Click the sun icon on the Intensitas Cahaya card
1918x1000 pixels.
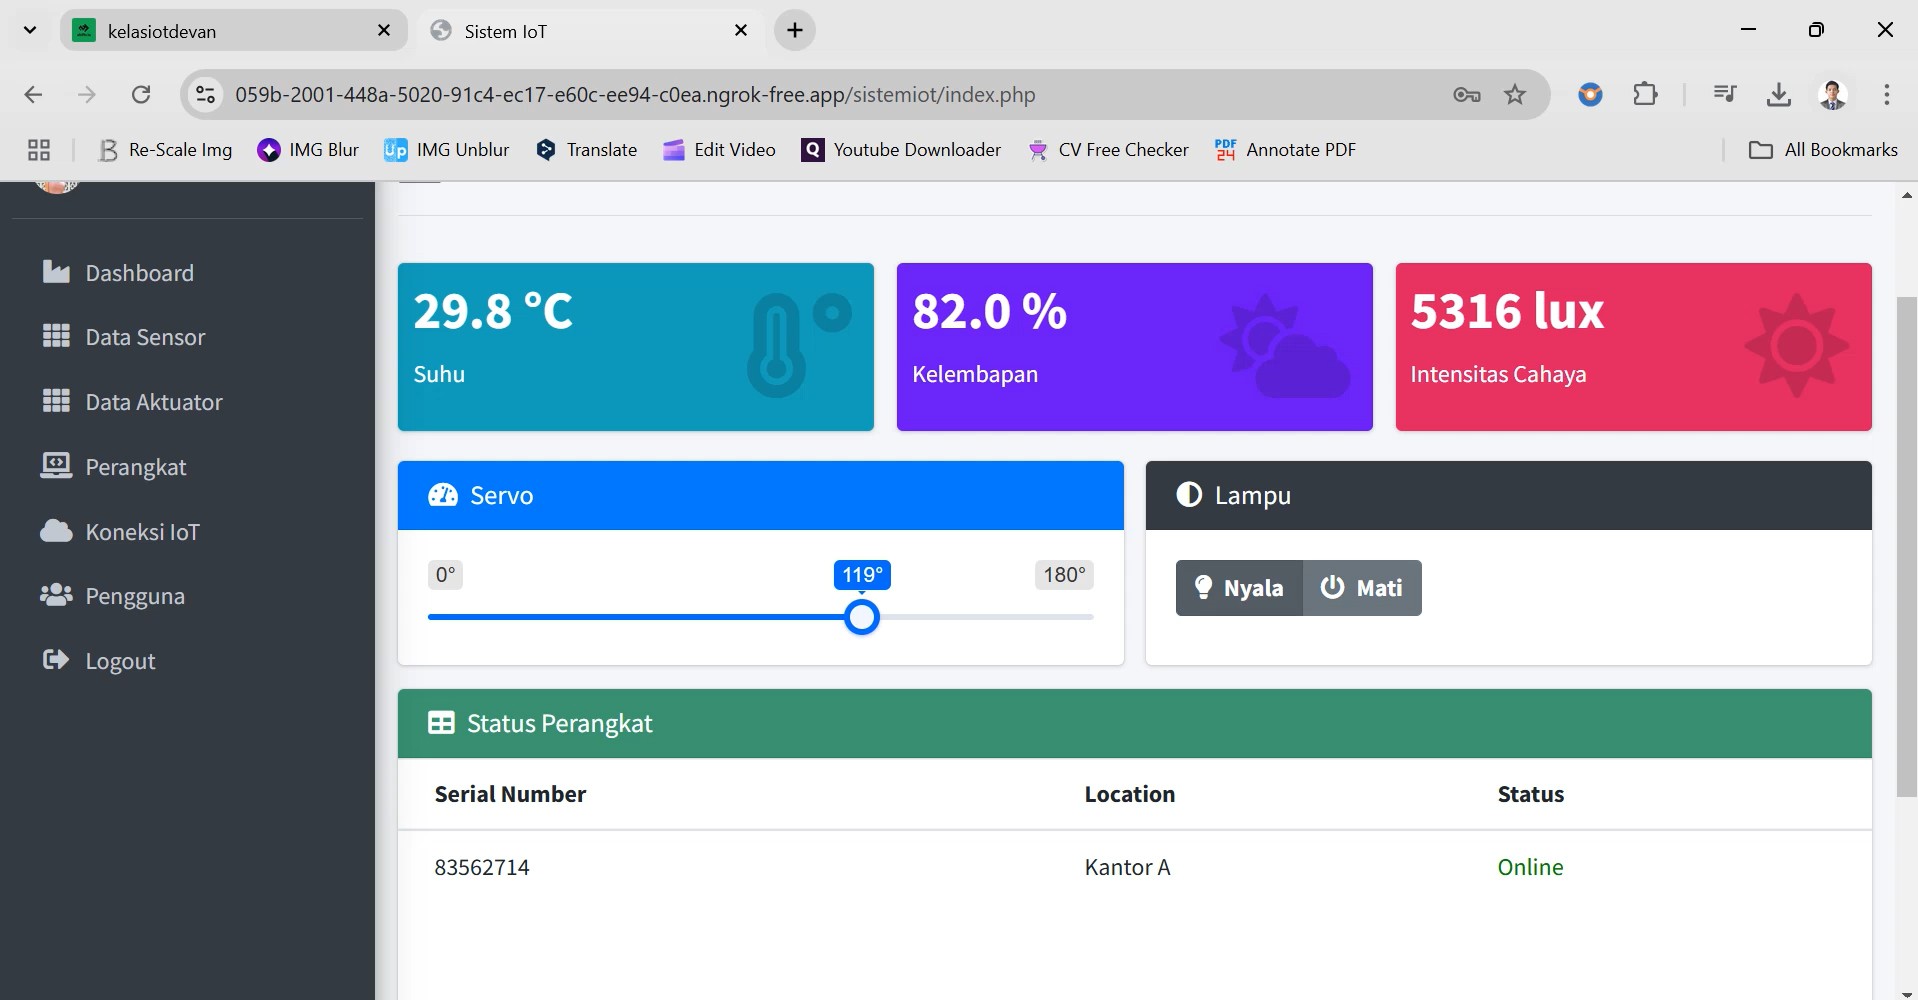1797,345
